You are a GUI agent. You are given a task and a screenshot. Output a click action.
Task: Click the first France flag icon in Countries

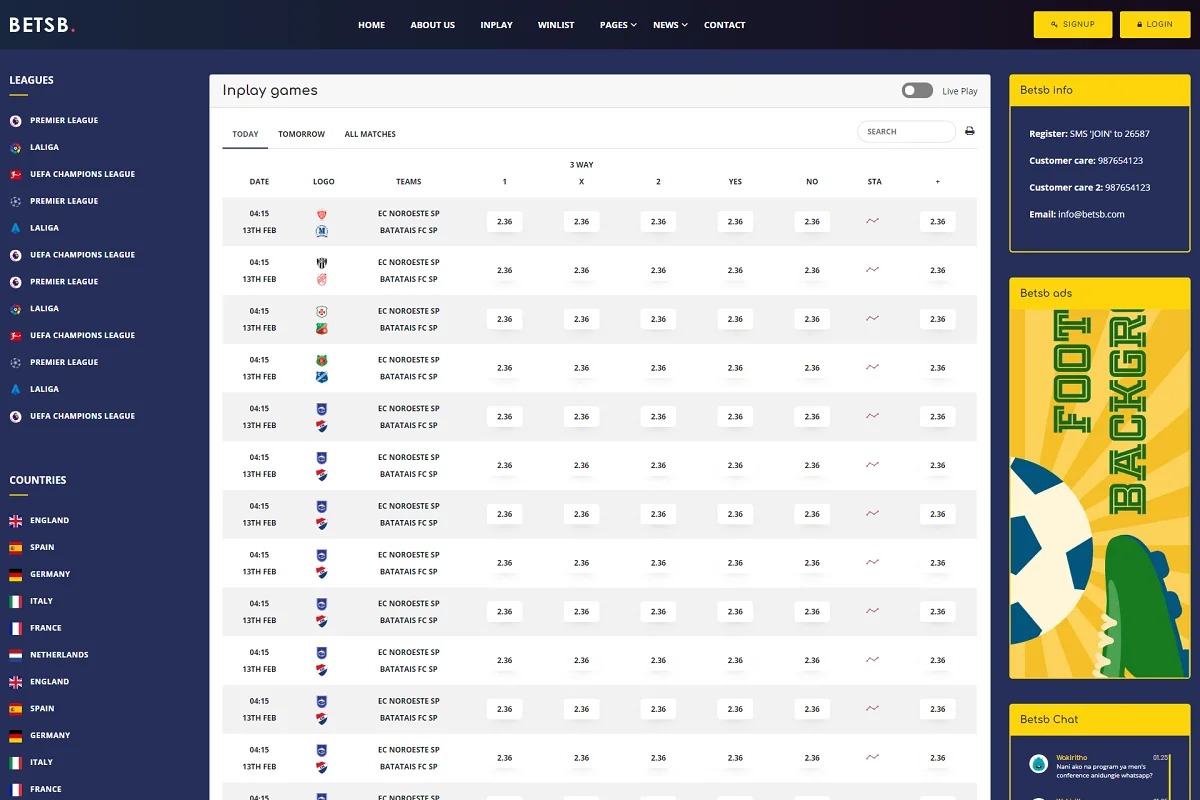(x=15, y=628)
